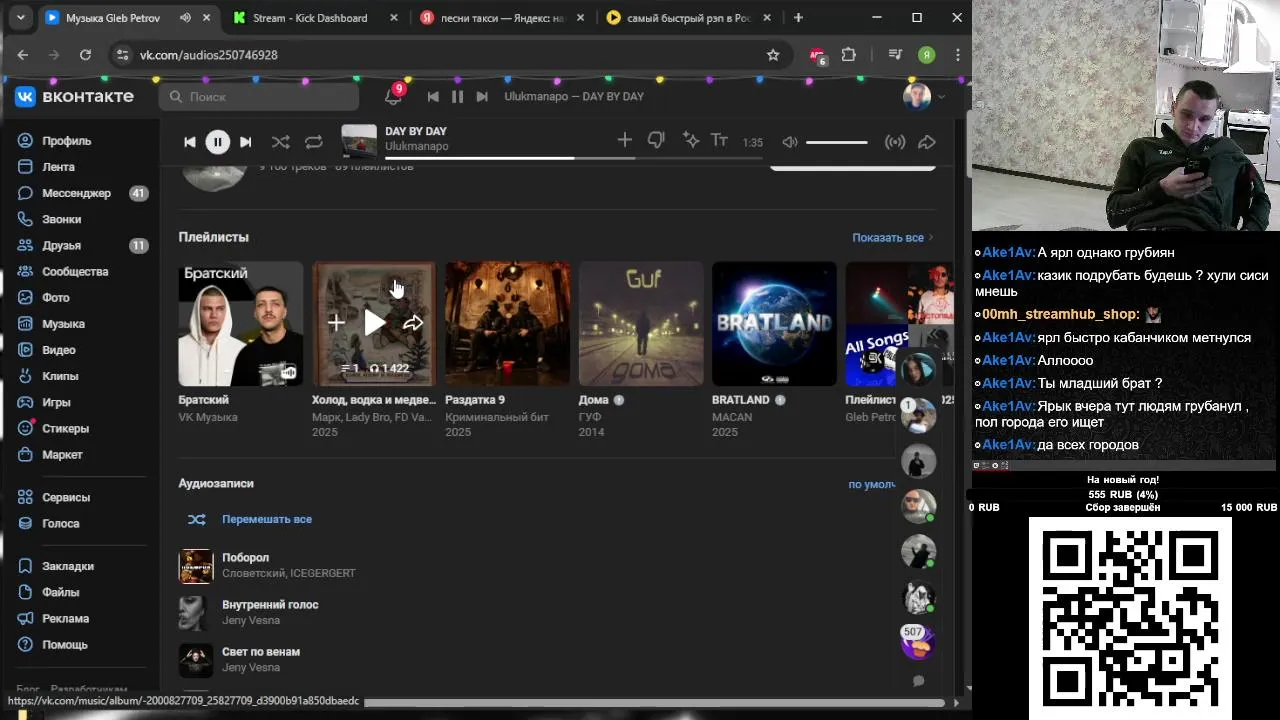Click Показать все next to Плейлисты
The height and width of the screenshot is (720, 1280).
point(892,238)
